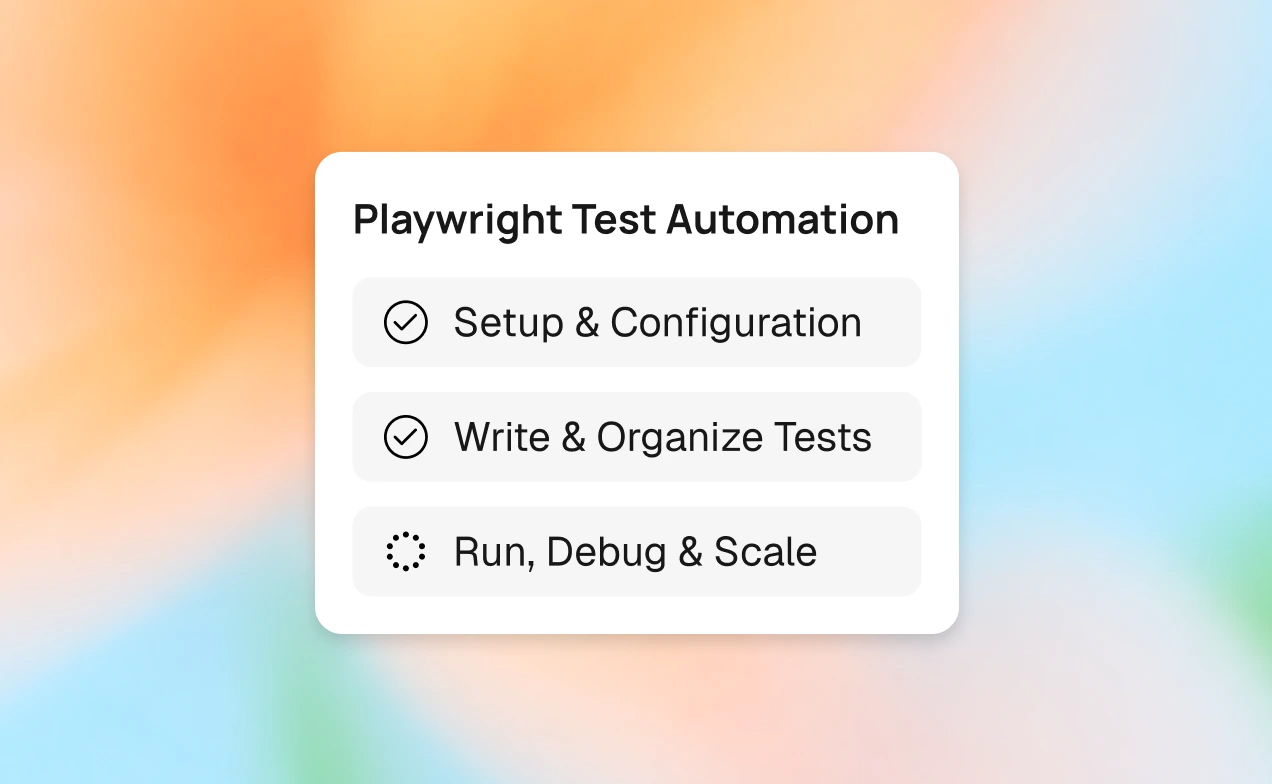Click the "Write & Organize Tests" text label
The width and height of the screenshot is (1272, 784).
[x=662, y=437]
